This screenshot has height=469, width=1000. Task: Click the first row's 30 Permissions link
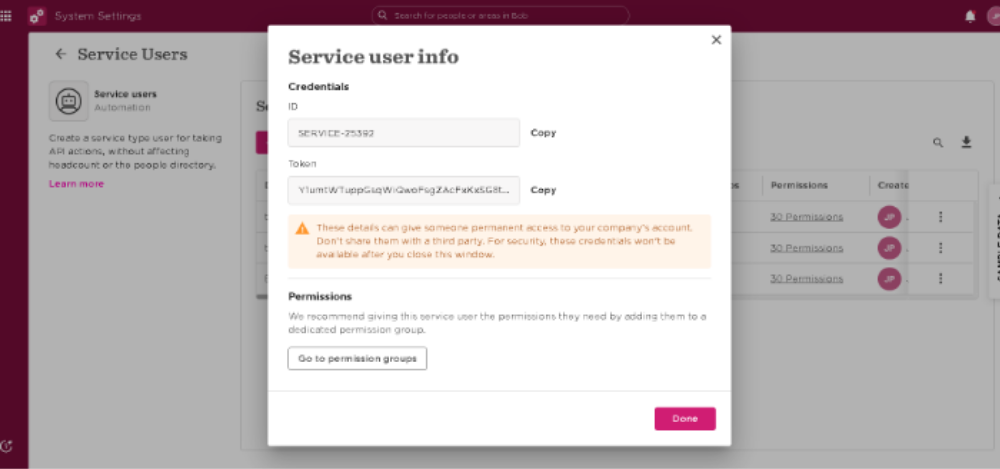pyautogui.click(x=807, y=217)
